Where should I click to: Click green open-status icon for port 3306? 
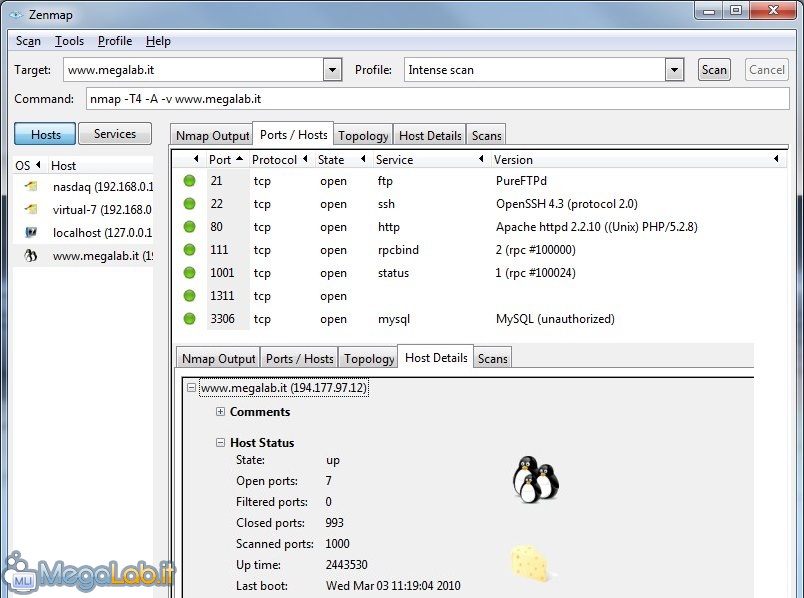tap(190, 319)
